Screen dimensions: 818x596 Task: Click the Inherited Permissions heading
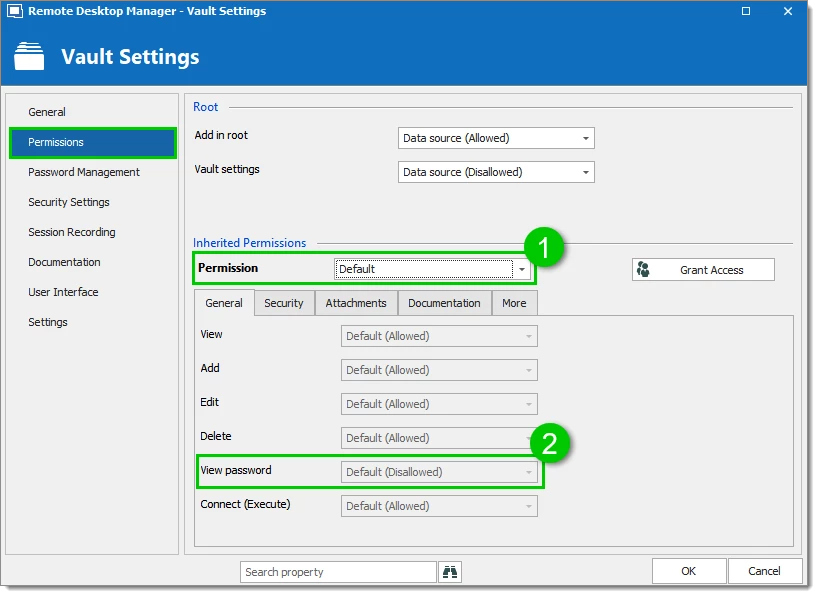click(249, 243)
